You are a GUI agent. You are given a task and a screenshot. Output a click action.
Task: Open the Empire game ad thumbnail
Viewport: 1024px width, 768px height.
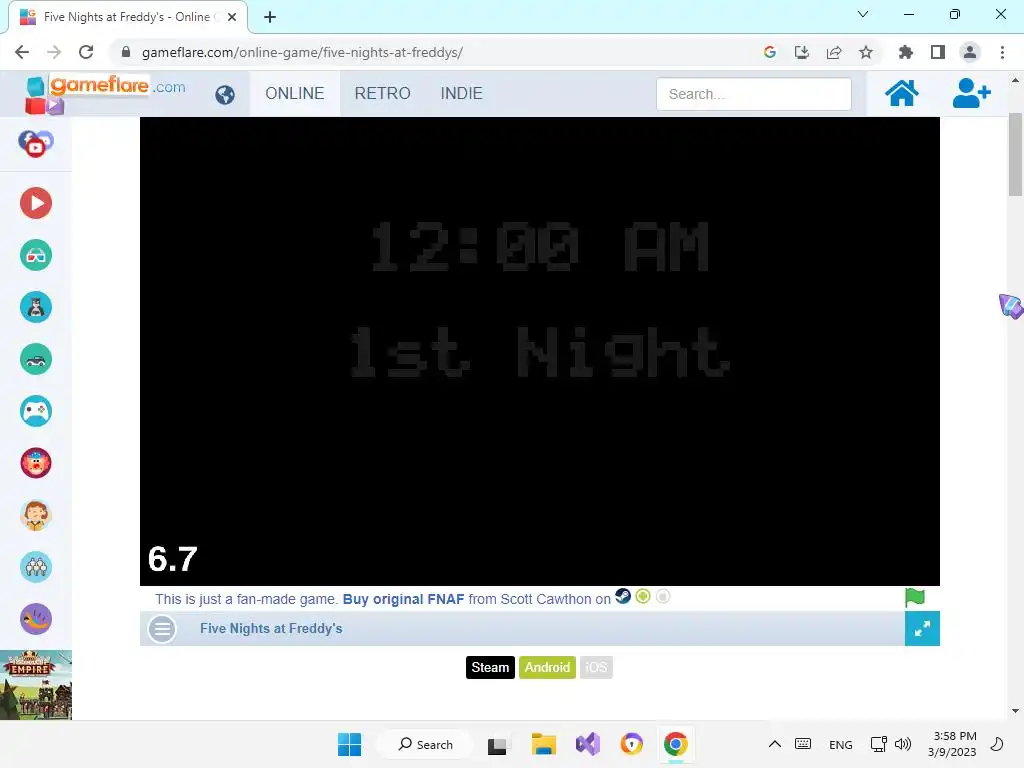(x=36, y=685)
